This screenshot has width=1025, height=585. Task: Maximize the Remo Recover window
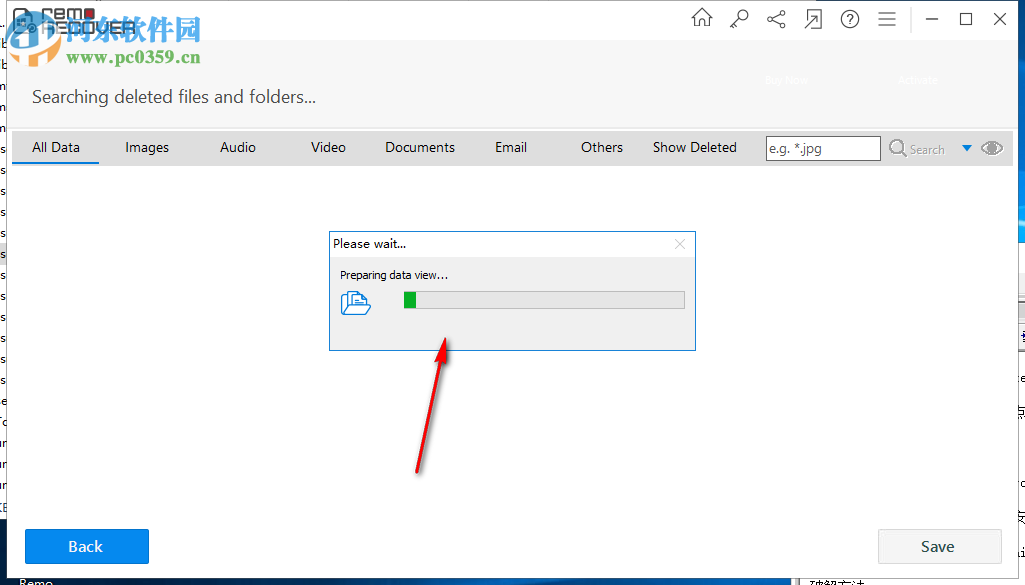tap(966, 19)
